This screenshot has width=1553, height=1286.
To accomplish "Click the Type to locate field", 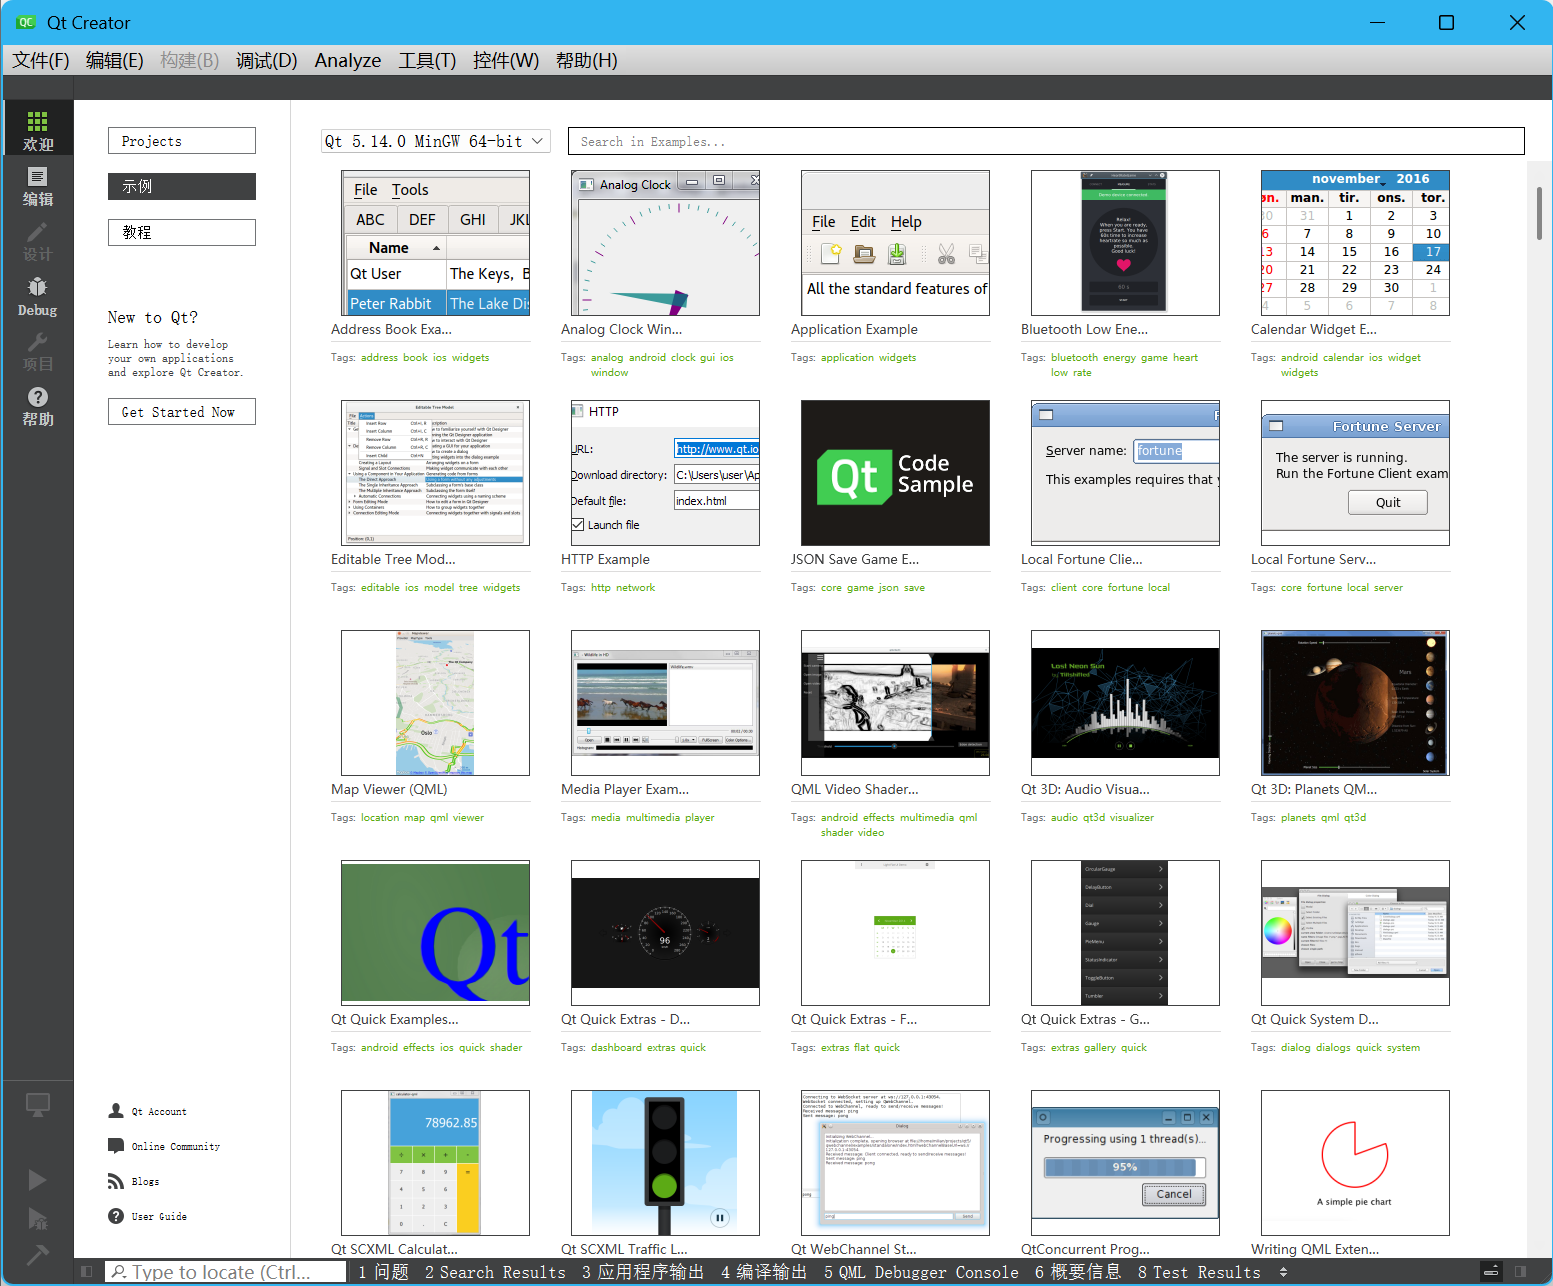I will [x=227, y=1272].
